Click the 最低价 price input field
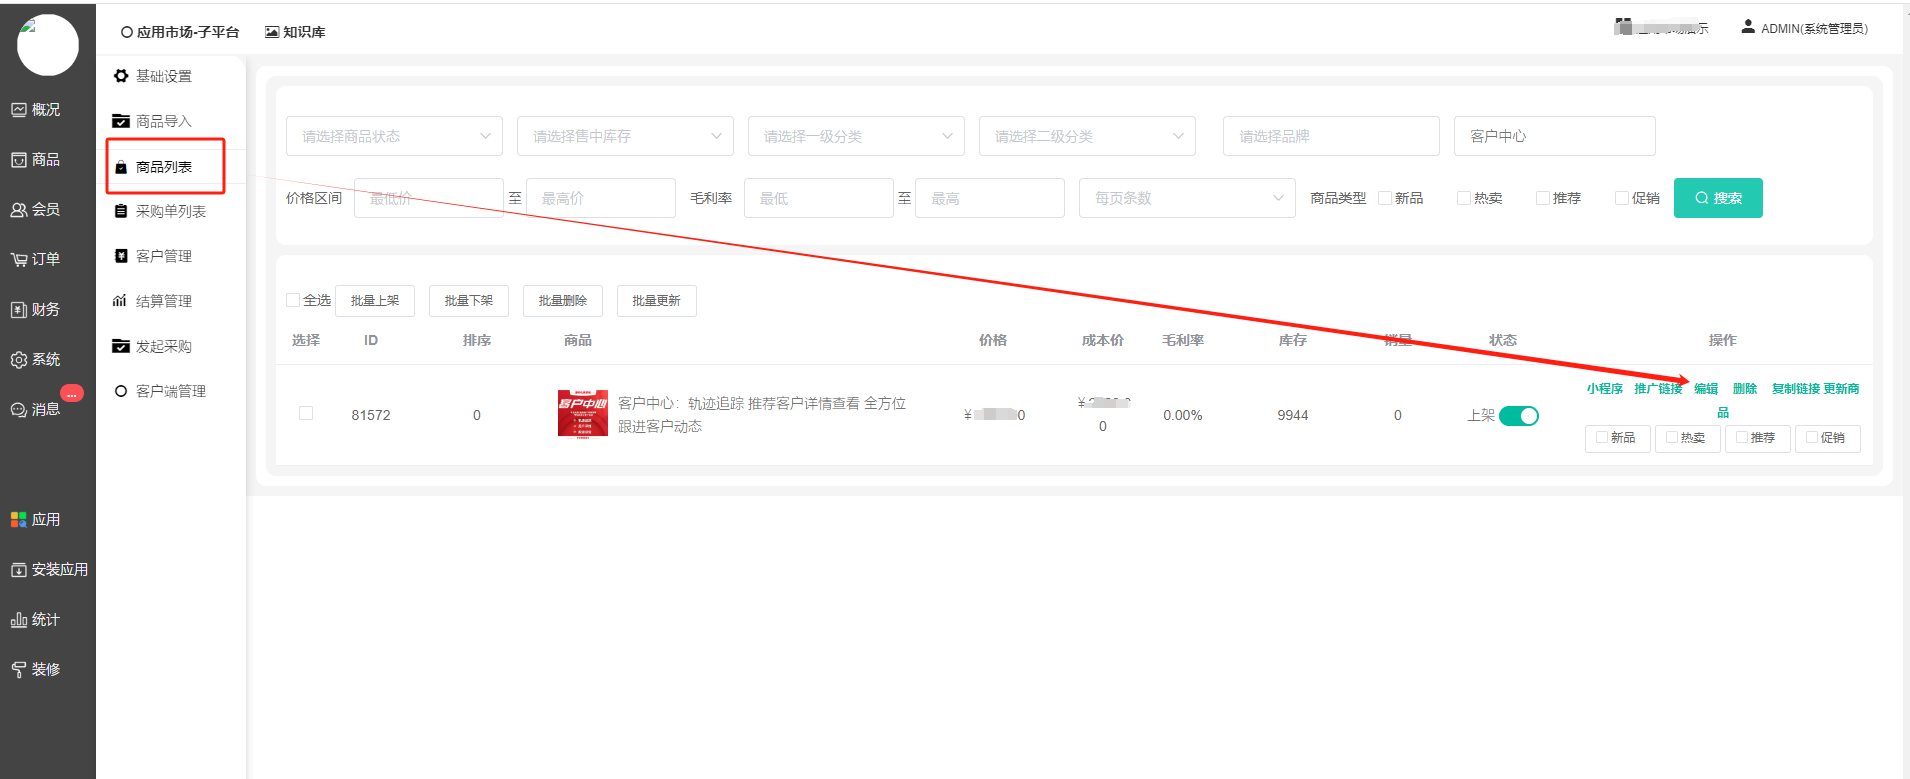 [428, 198]
